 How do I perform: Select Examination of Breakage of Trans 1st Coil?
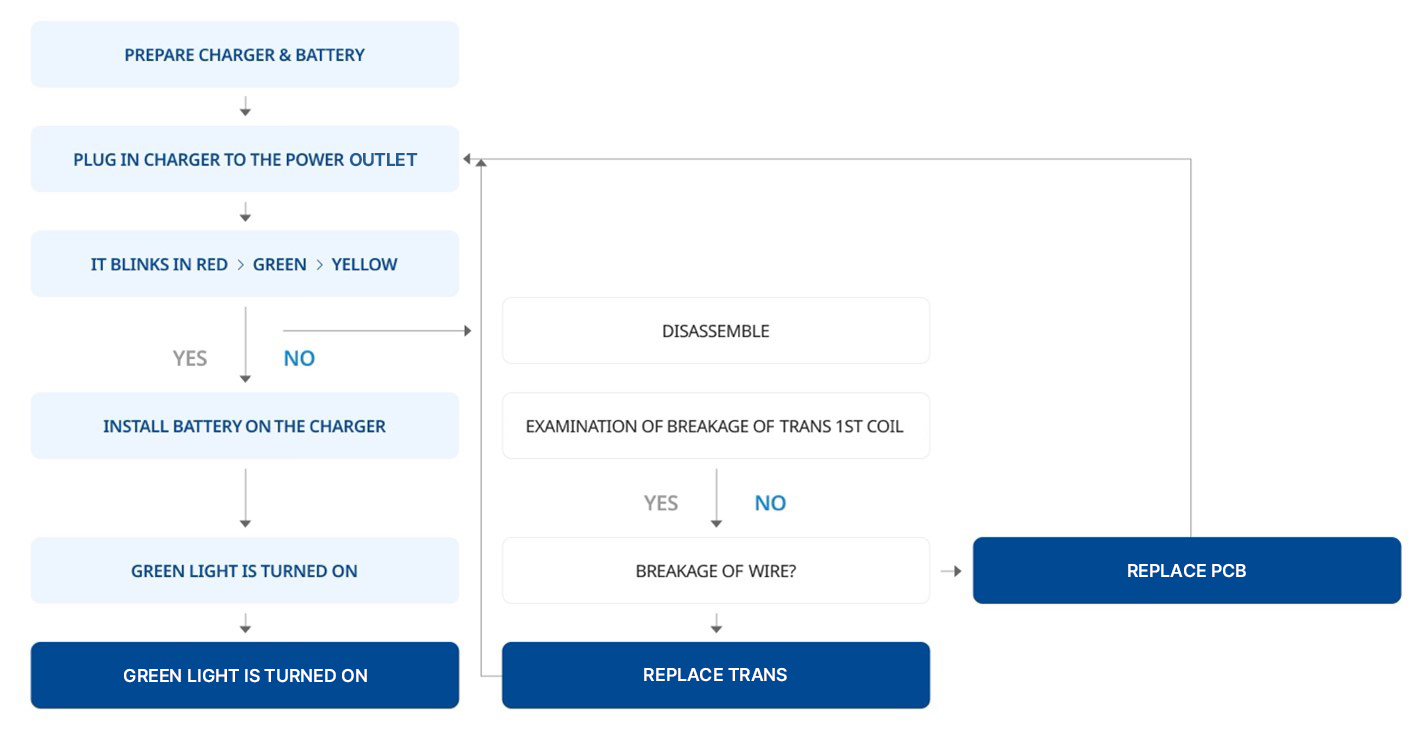715,426
